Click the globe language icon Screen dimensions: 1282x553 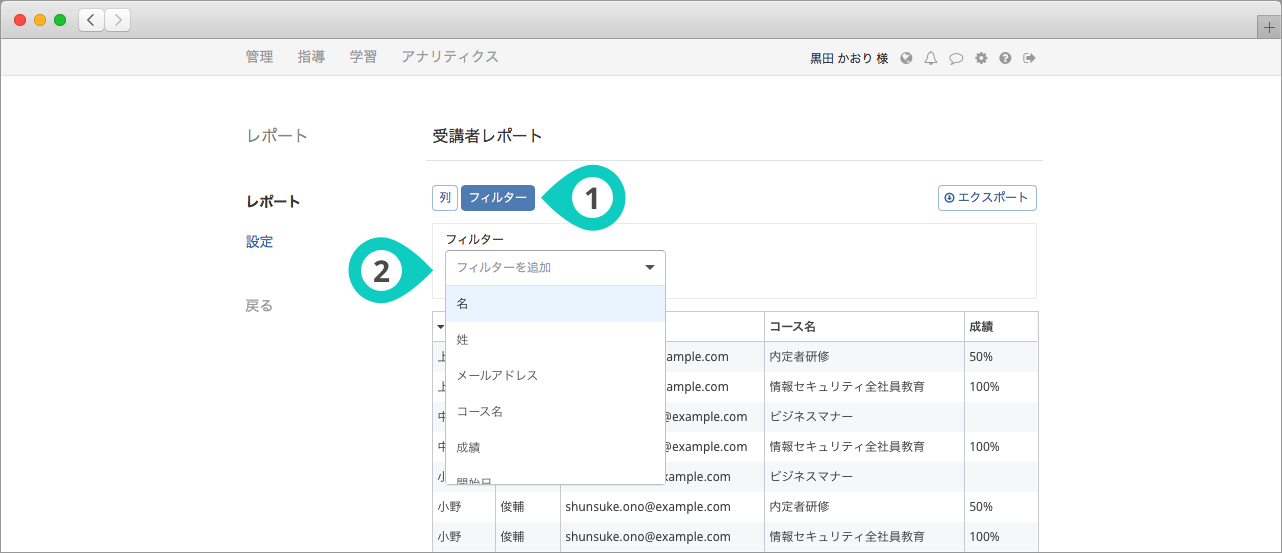click(906, 58)
